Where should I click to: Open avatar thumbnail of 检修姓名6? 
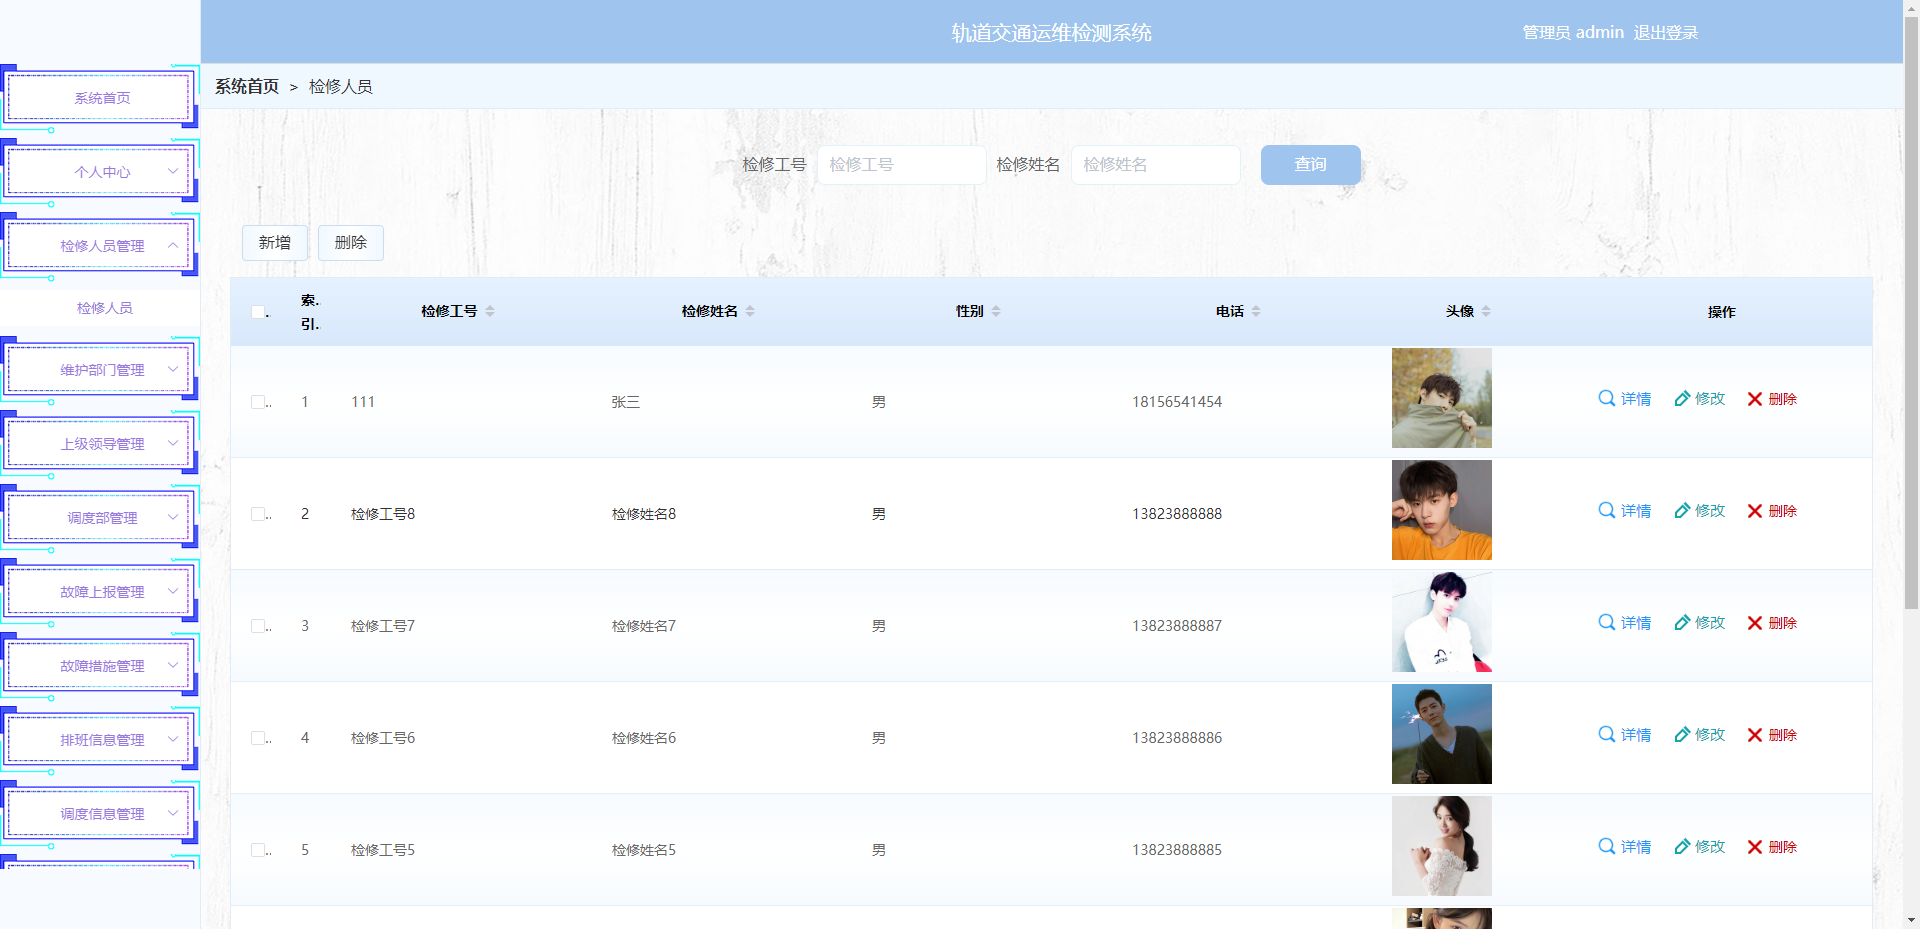1442,734
